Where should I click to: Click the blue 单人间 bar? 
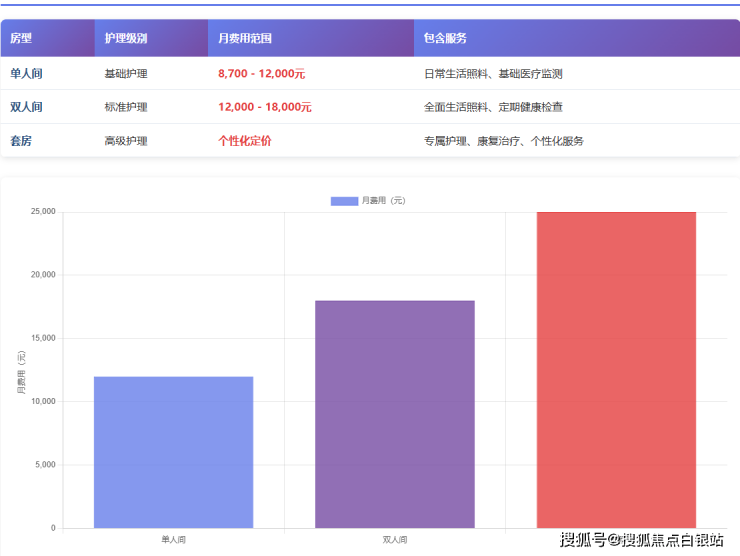pyautogui.click(x=173, y=452)
